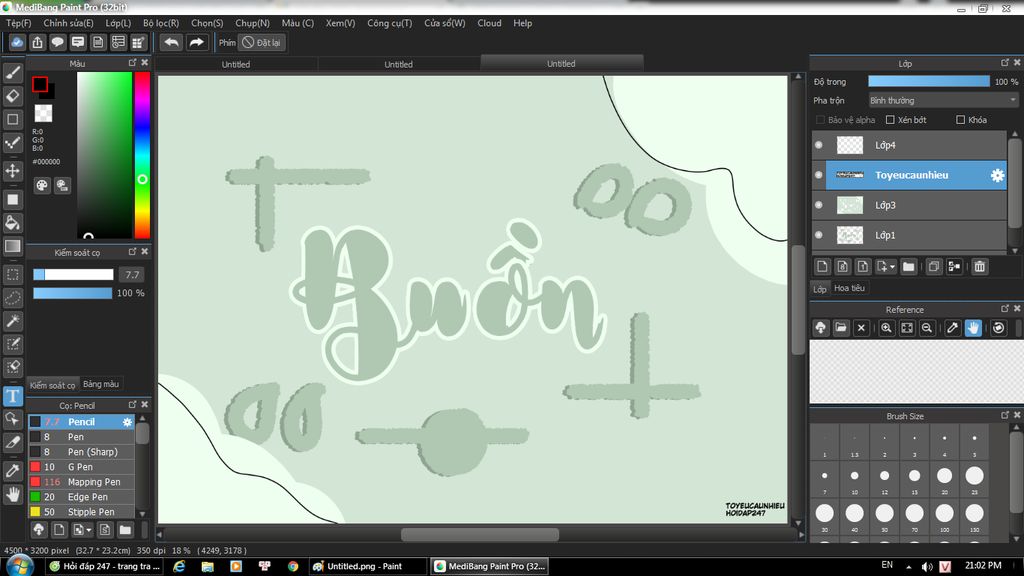Screen dimensions: 1024x576
Task: Open Pencil brush settings gear
Action: point(127,422)
